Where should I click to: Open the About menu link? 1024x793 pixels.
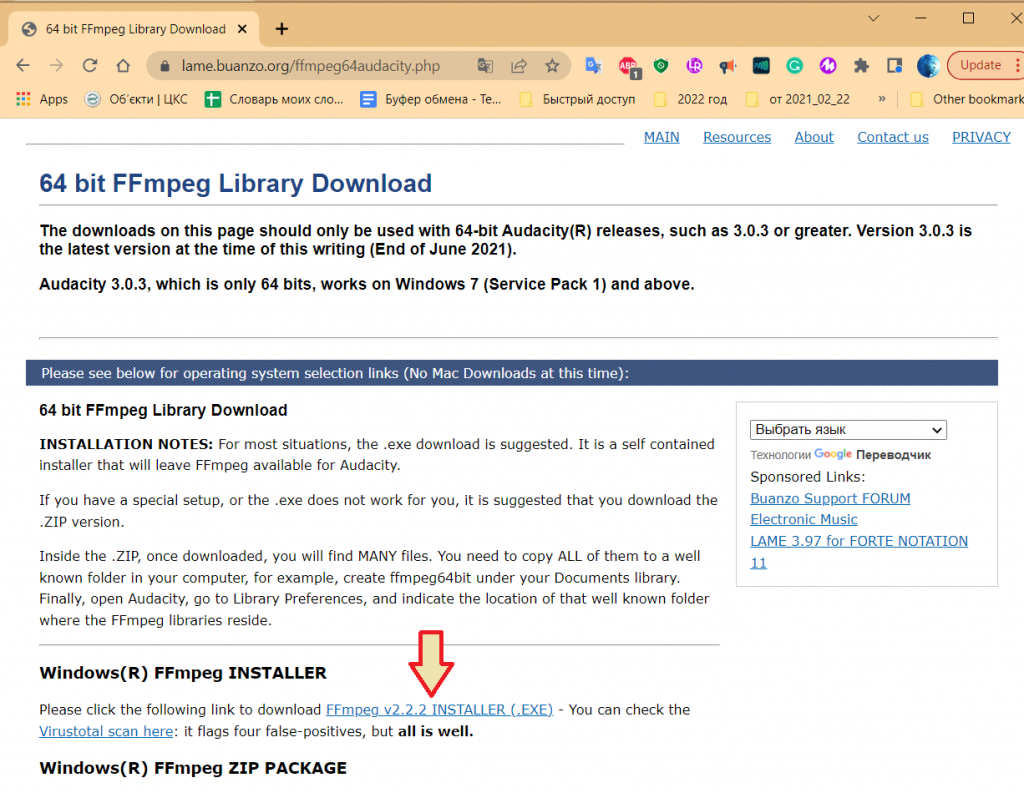[x=814, y=137]
